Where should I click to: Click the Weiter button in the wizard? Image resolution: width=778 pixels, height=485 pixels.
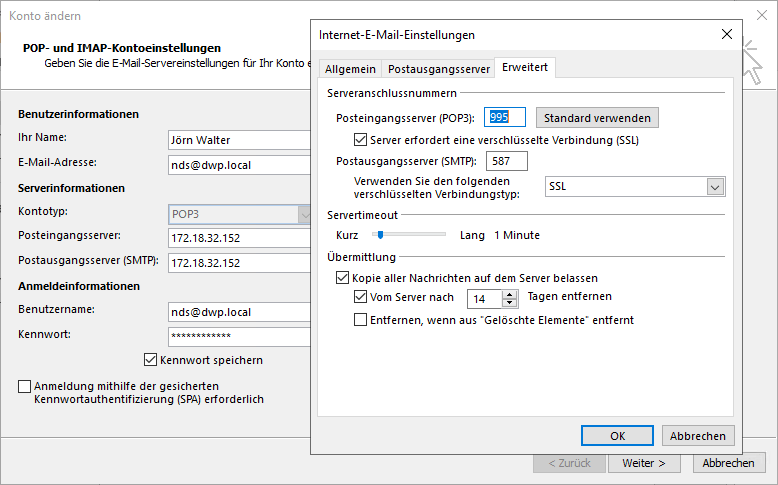[643, 463]
